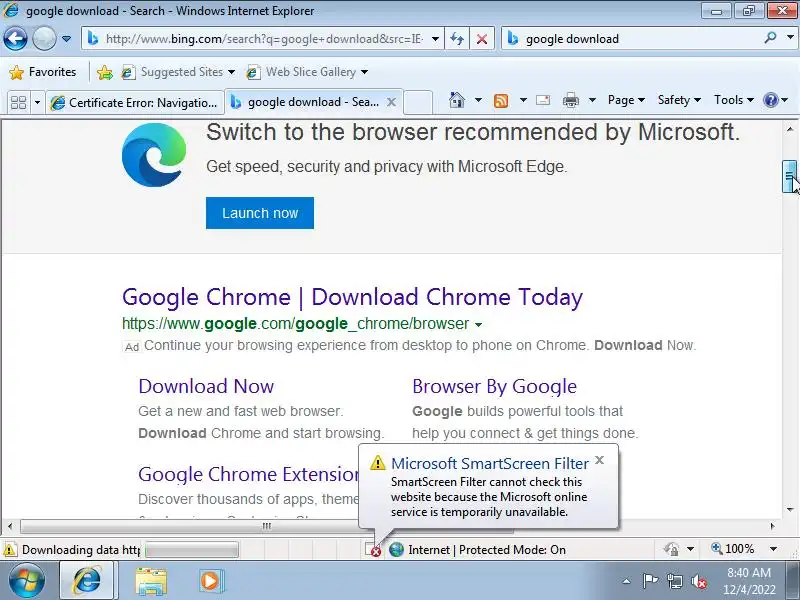800x600 pixels.
Task: Switch to Certificate Error Navigation tab
Action: [135, 103]
